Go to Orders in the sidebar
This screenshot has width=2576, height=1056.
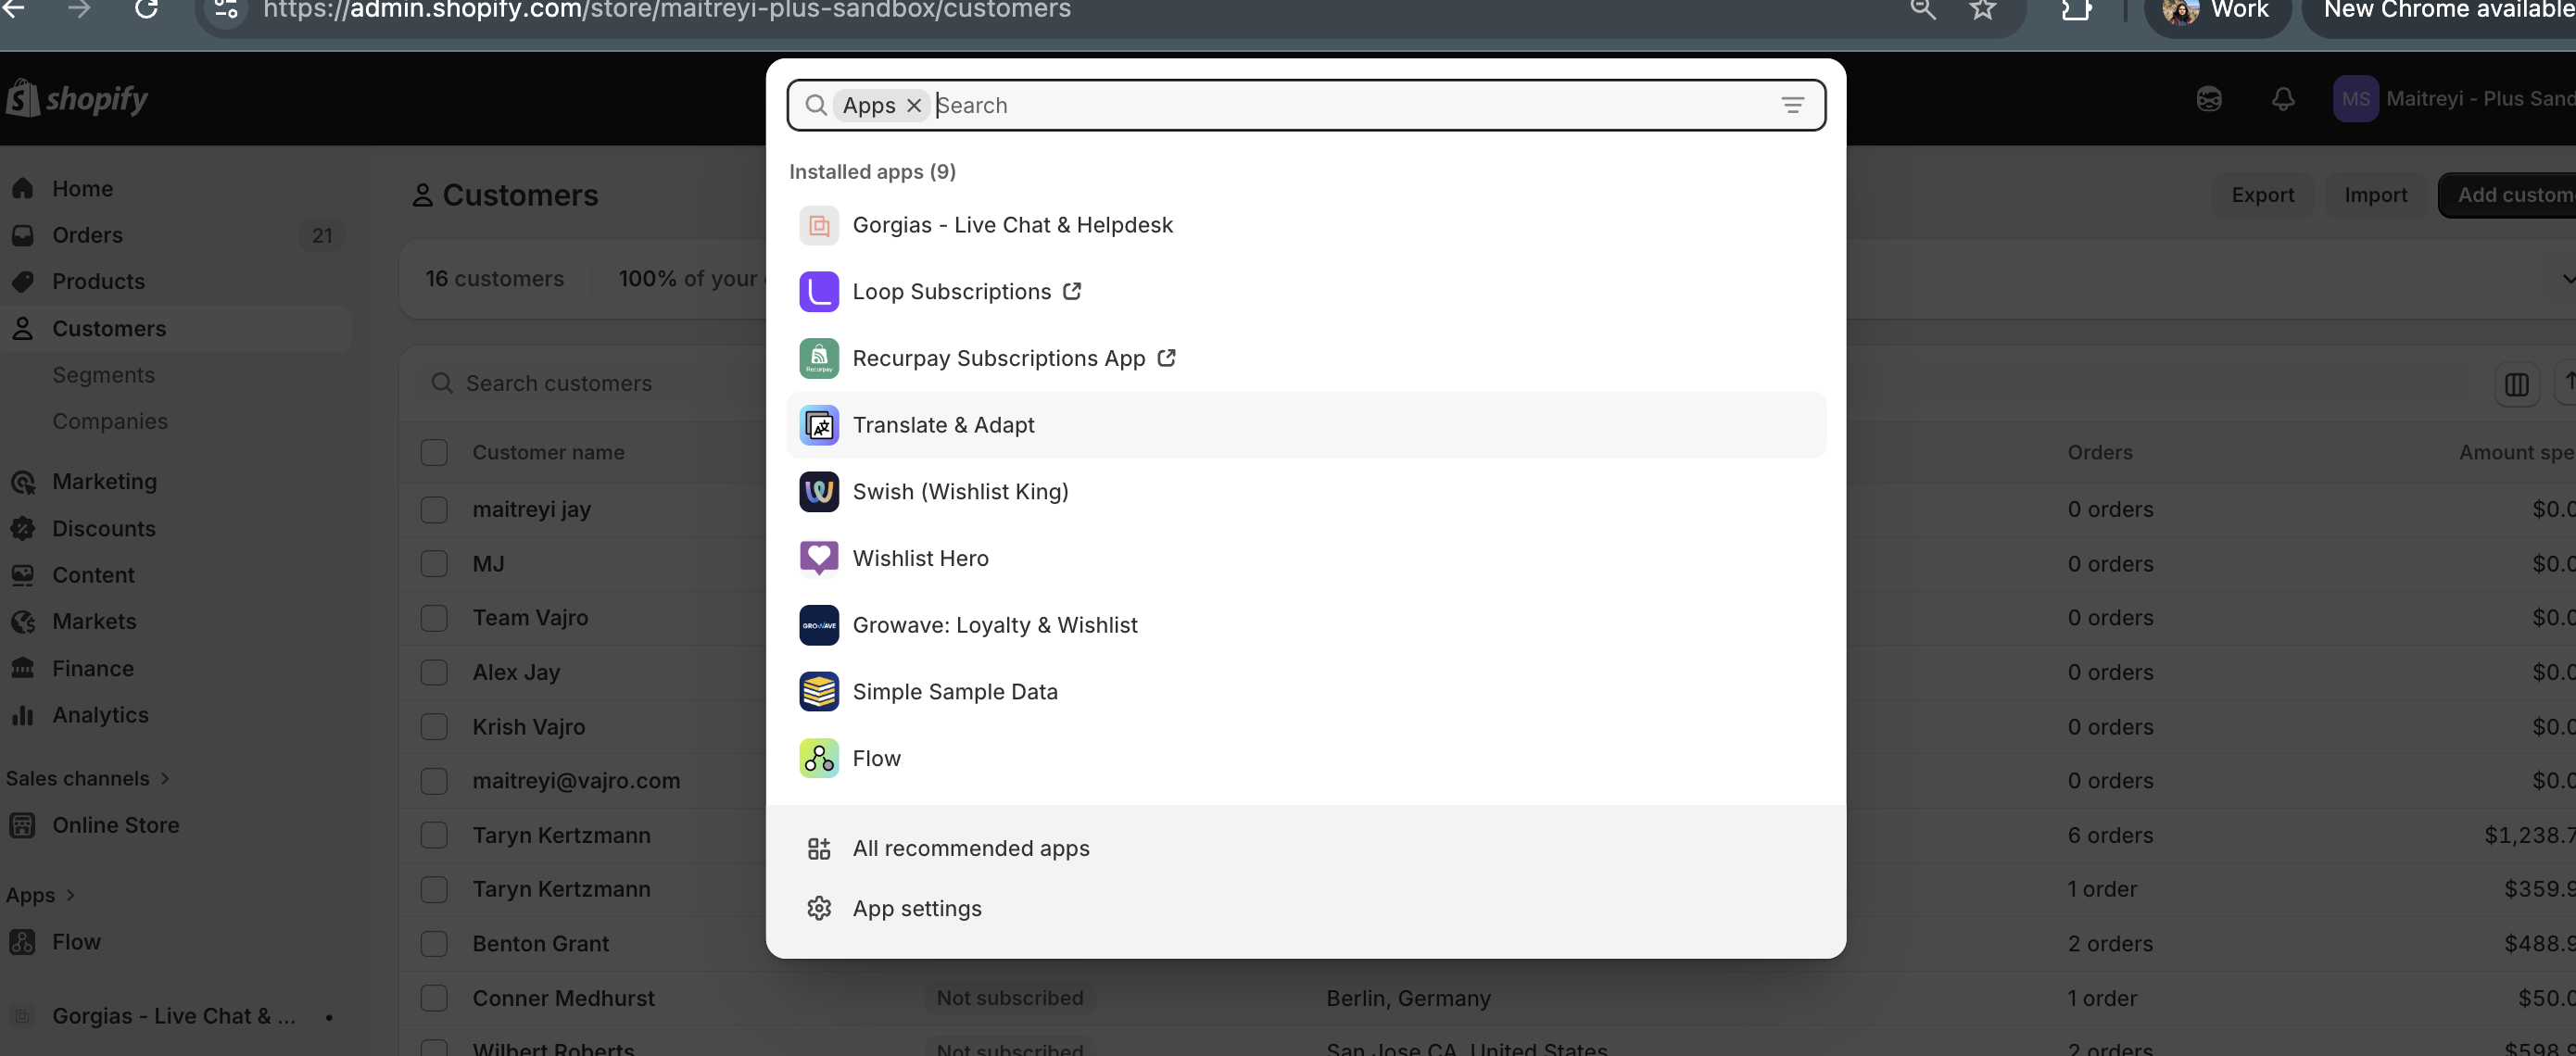87,235
